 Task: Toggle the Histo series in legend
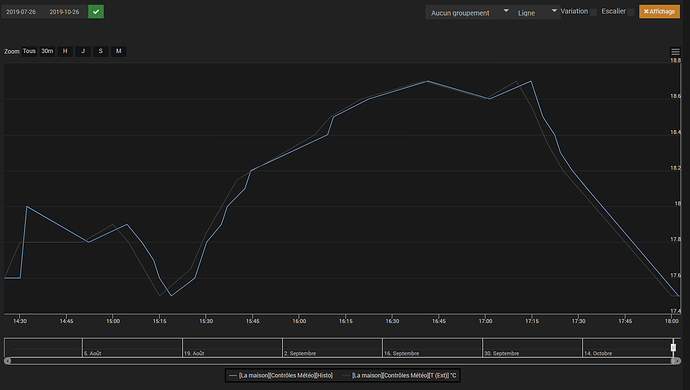tap(281, 375)
